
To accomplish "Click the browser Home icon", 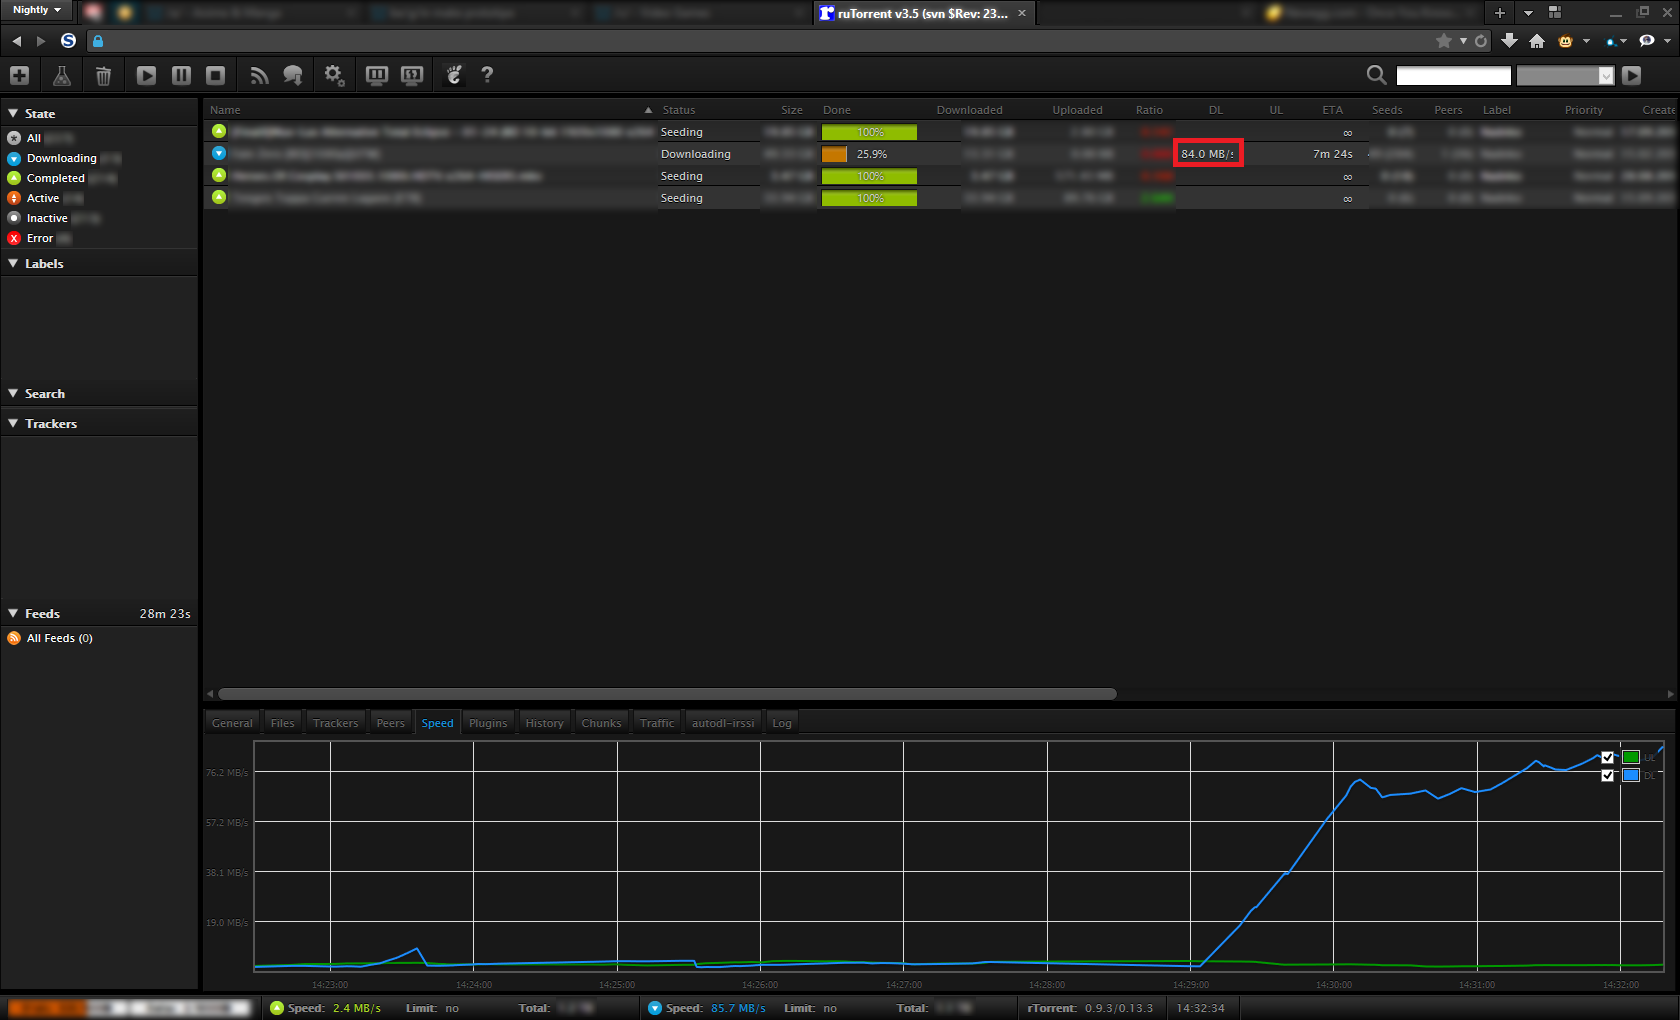I will (x=1537, y=41).
